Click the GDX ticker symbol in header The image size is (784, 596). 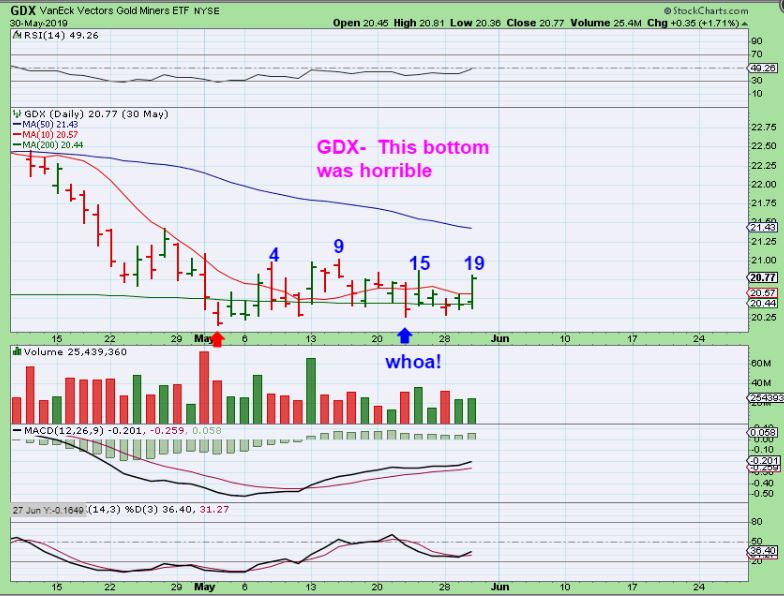click(23, 10)
